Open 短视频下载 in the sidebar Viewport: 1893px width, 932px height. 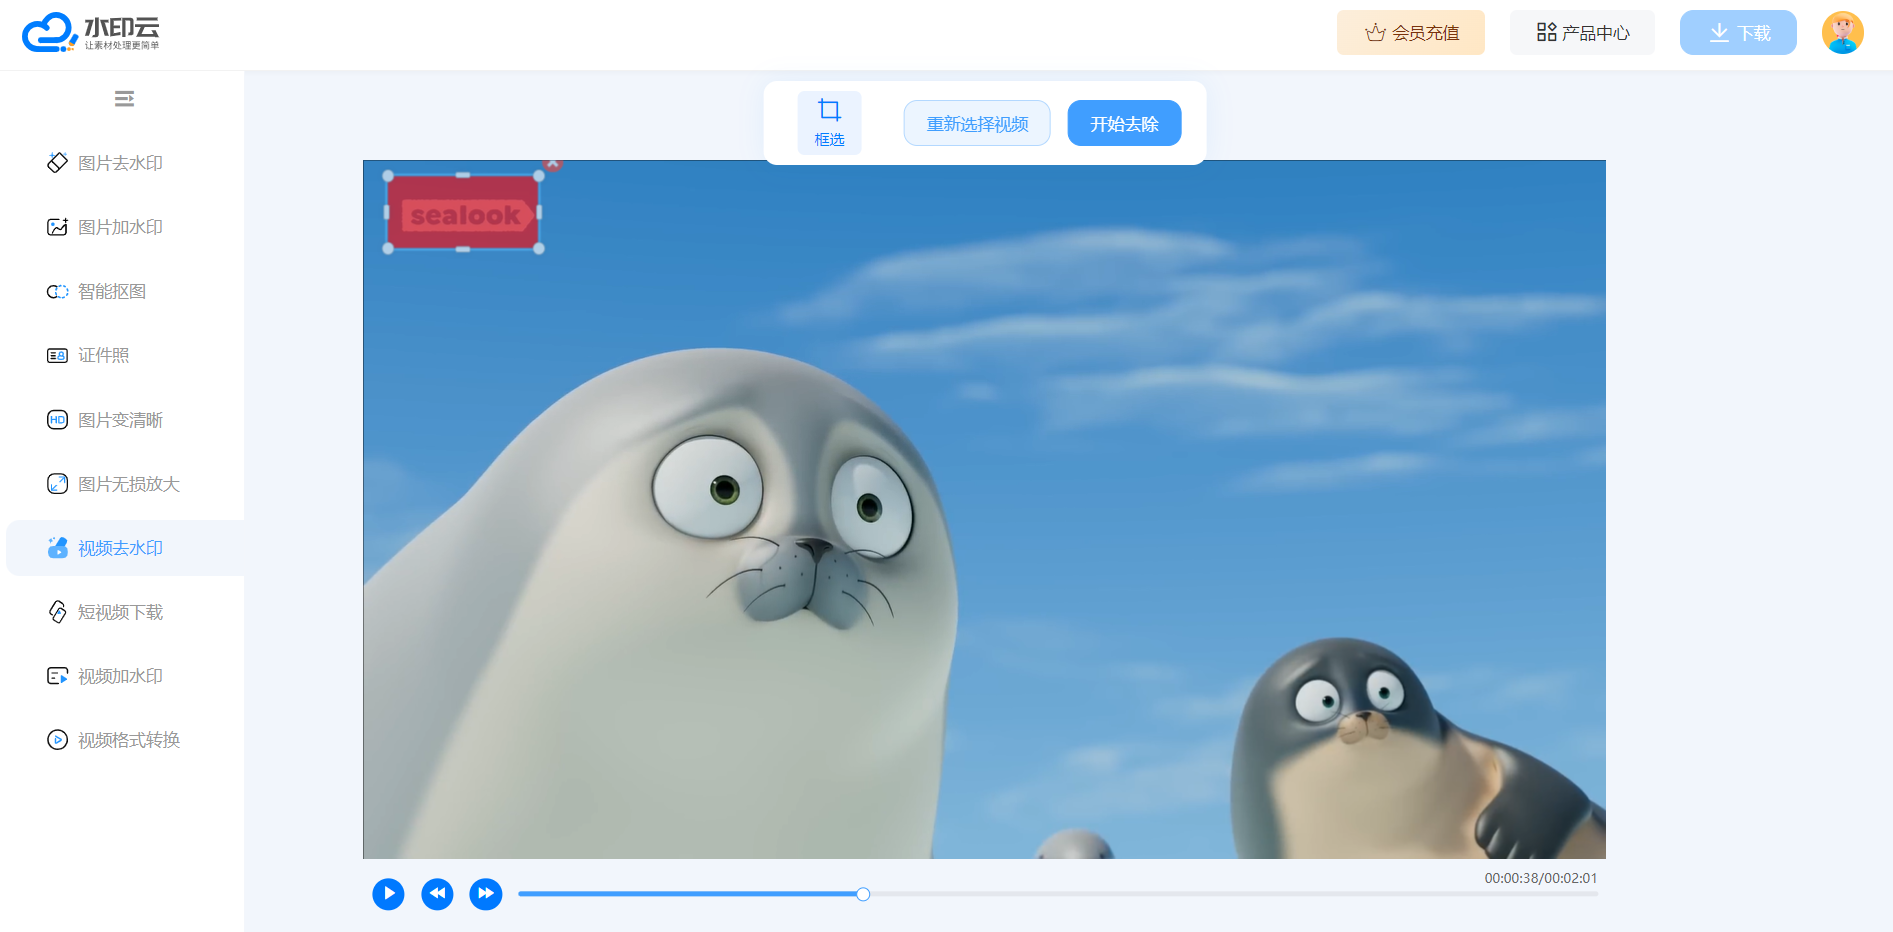pyautogui.click(x=119, y=612)
